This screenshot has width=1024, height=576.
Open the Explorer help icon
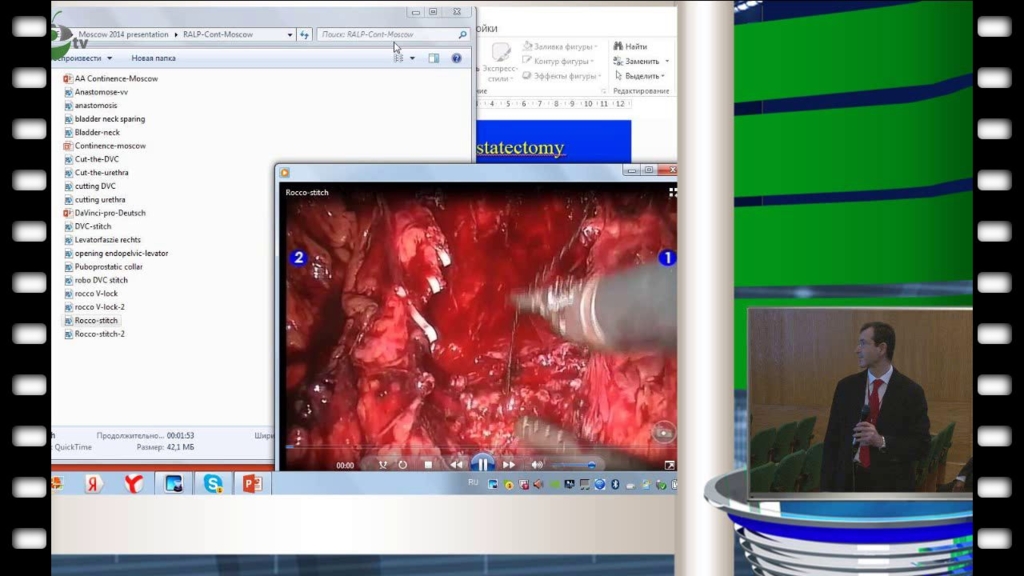pos(457,58)
